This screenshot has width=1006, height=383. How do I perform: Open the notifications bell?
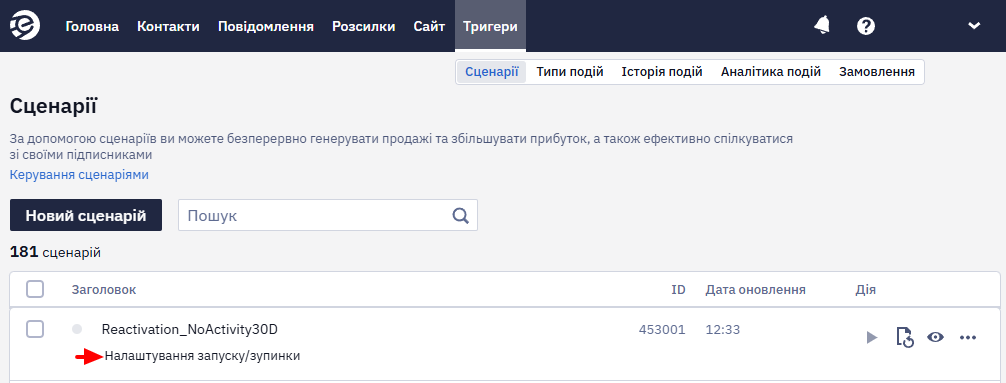(822, 26)
